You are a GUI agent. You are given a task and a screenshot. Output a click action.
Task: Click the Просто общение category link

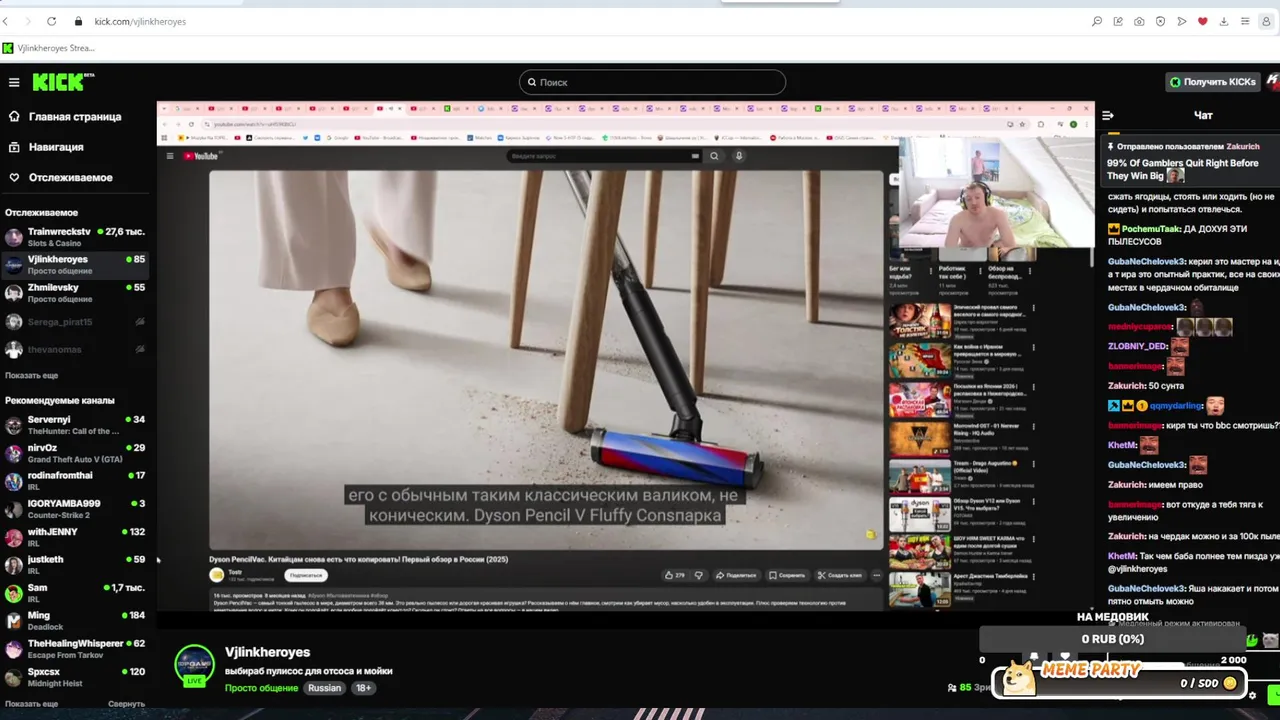point(261,688)
